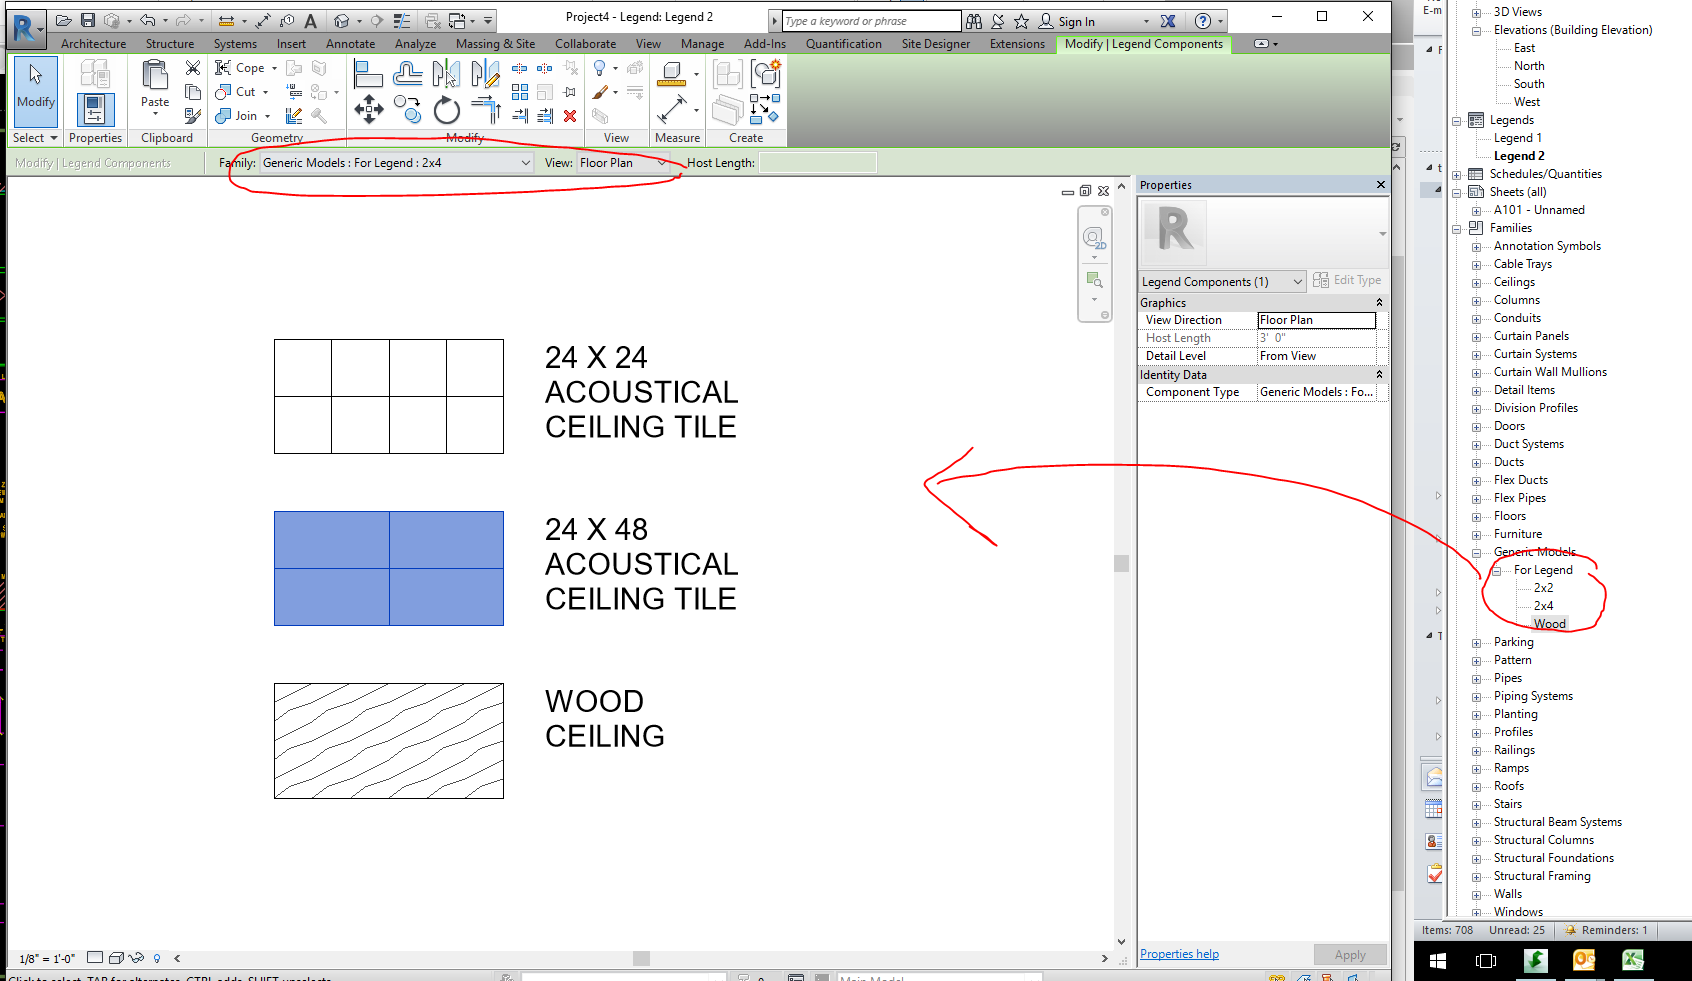Expand the Curtain Panels family node
The width and height of the screenshot is (1692, 981).
1476,337
